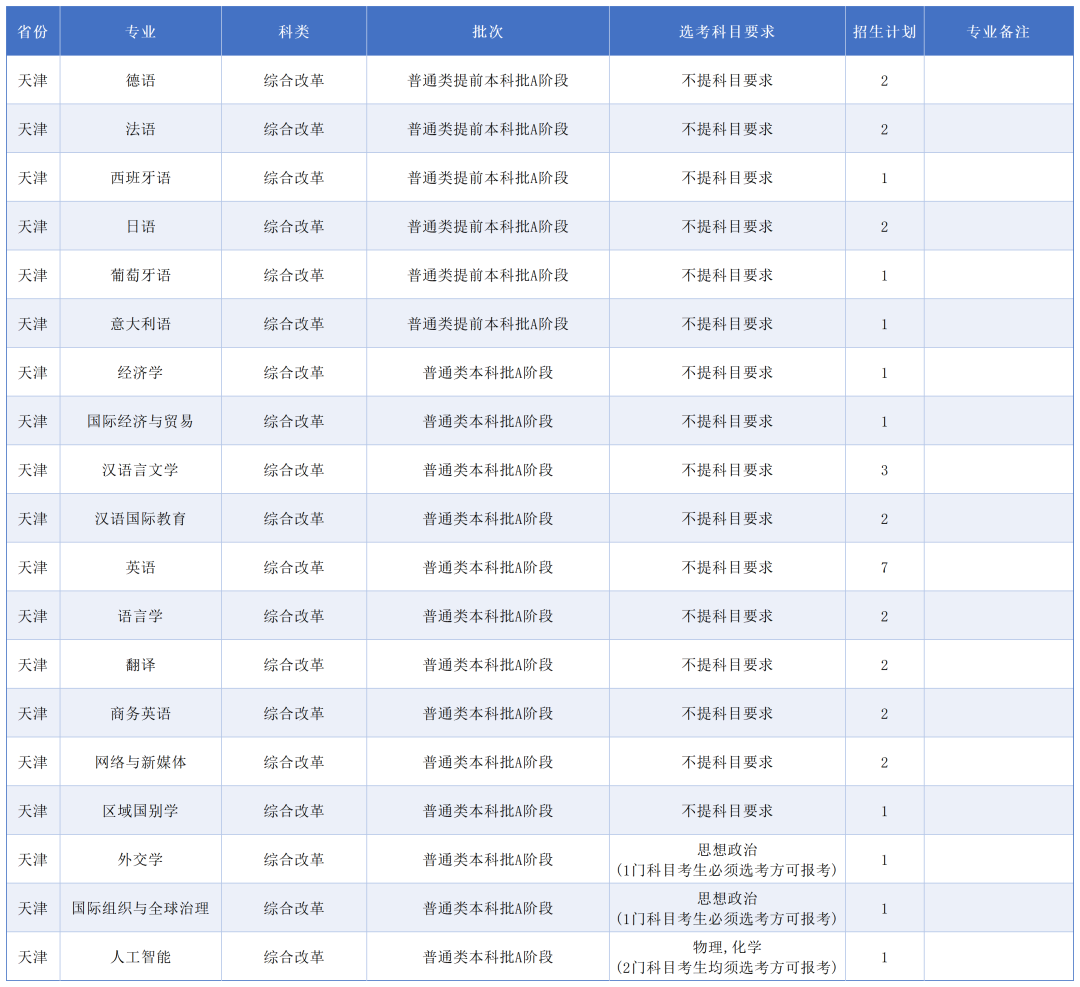This screenshot has width=1080, height=987.
Task: Select the 国际经济与贸易 major cell
Action: (141, 422)
